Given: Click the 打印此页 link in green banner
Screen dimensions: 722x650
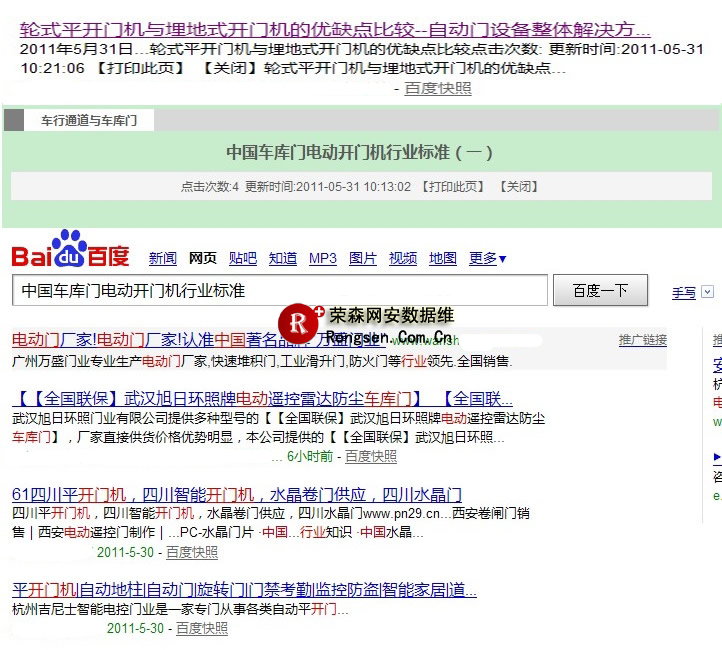Looking at the screenshot, I should click(452, 187).
